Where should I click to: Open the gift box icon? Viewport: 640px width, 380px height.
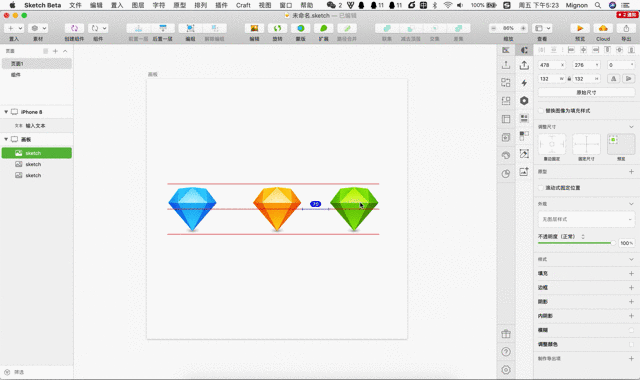point(506,334)
